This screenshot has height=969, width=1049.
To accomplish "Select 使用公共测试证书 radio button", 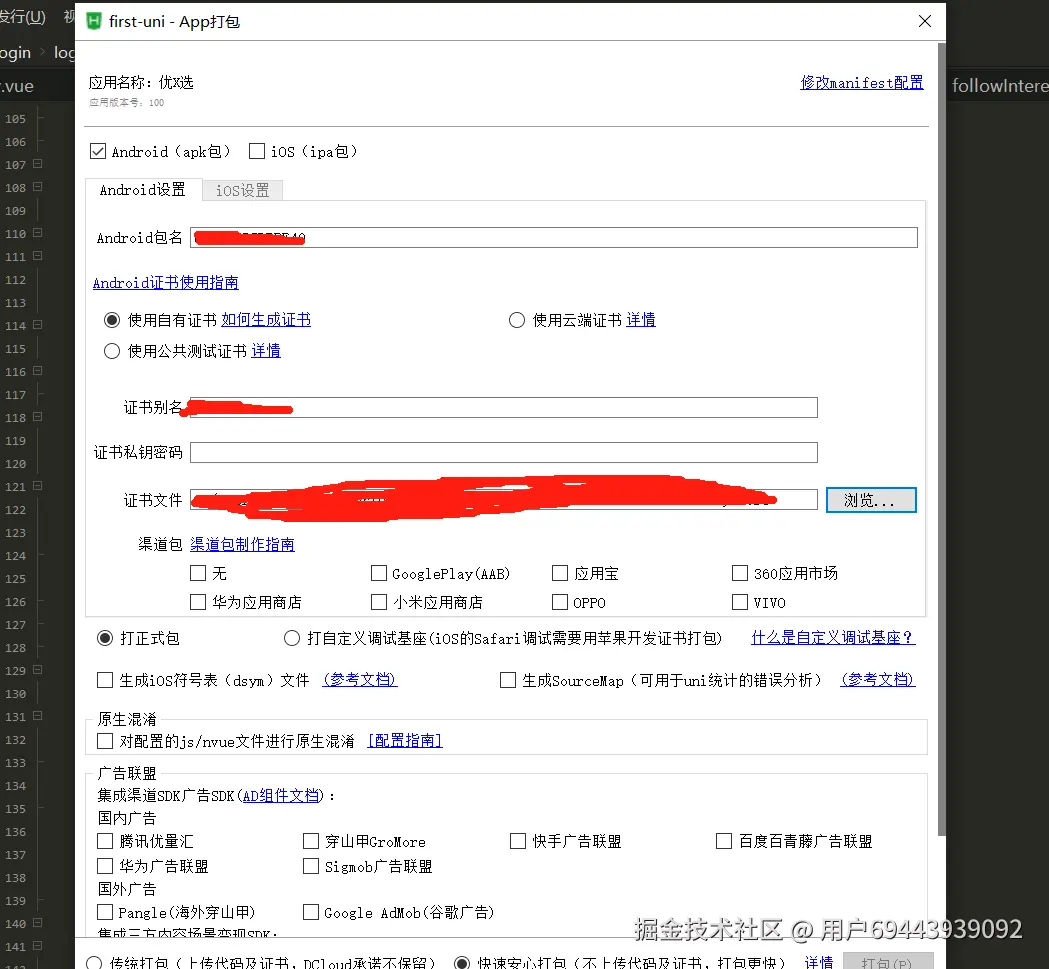I will pos(112,351).
